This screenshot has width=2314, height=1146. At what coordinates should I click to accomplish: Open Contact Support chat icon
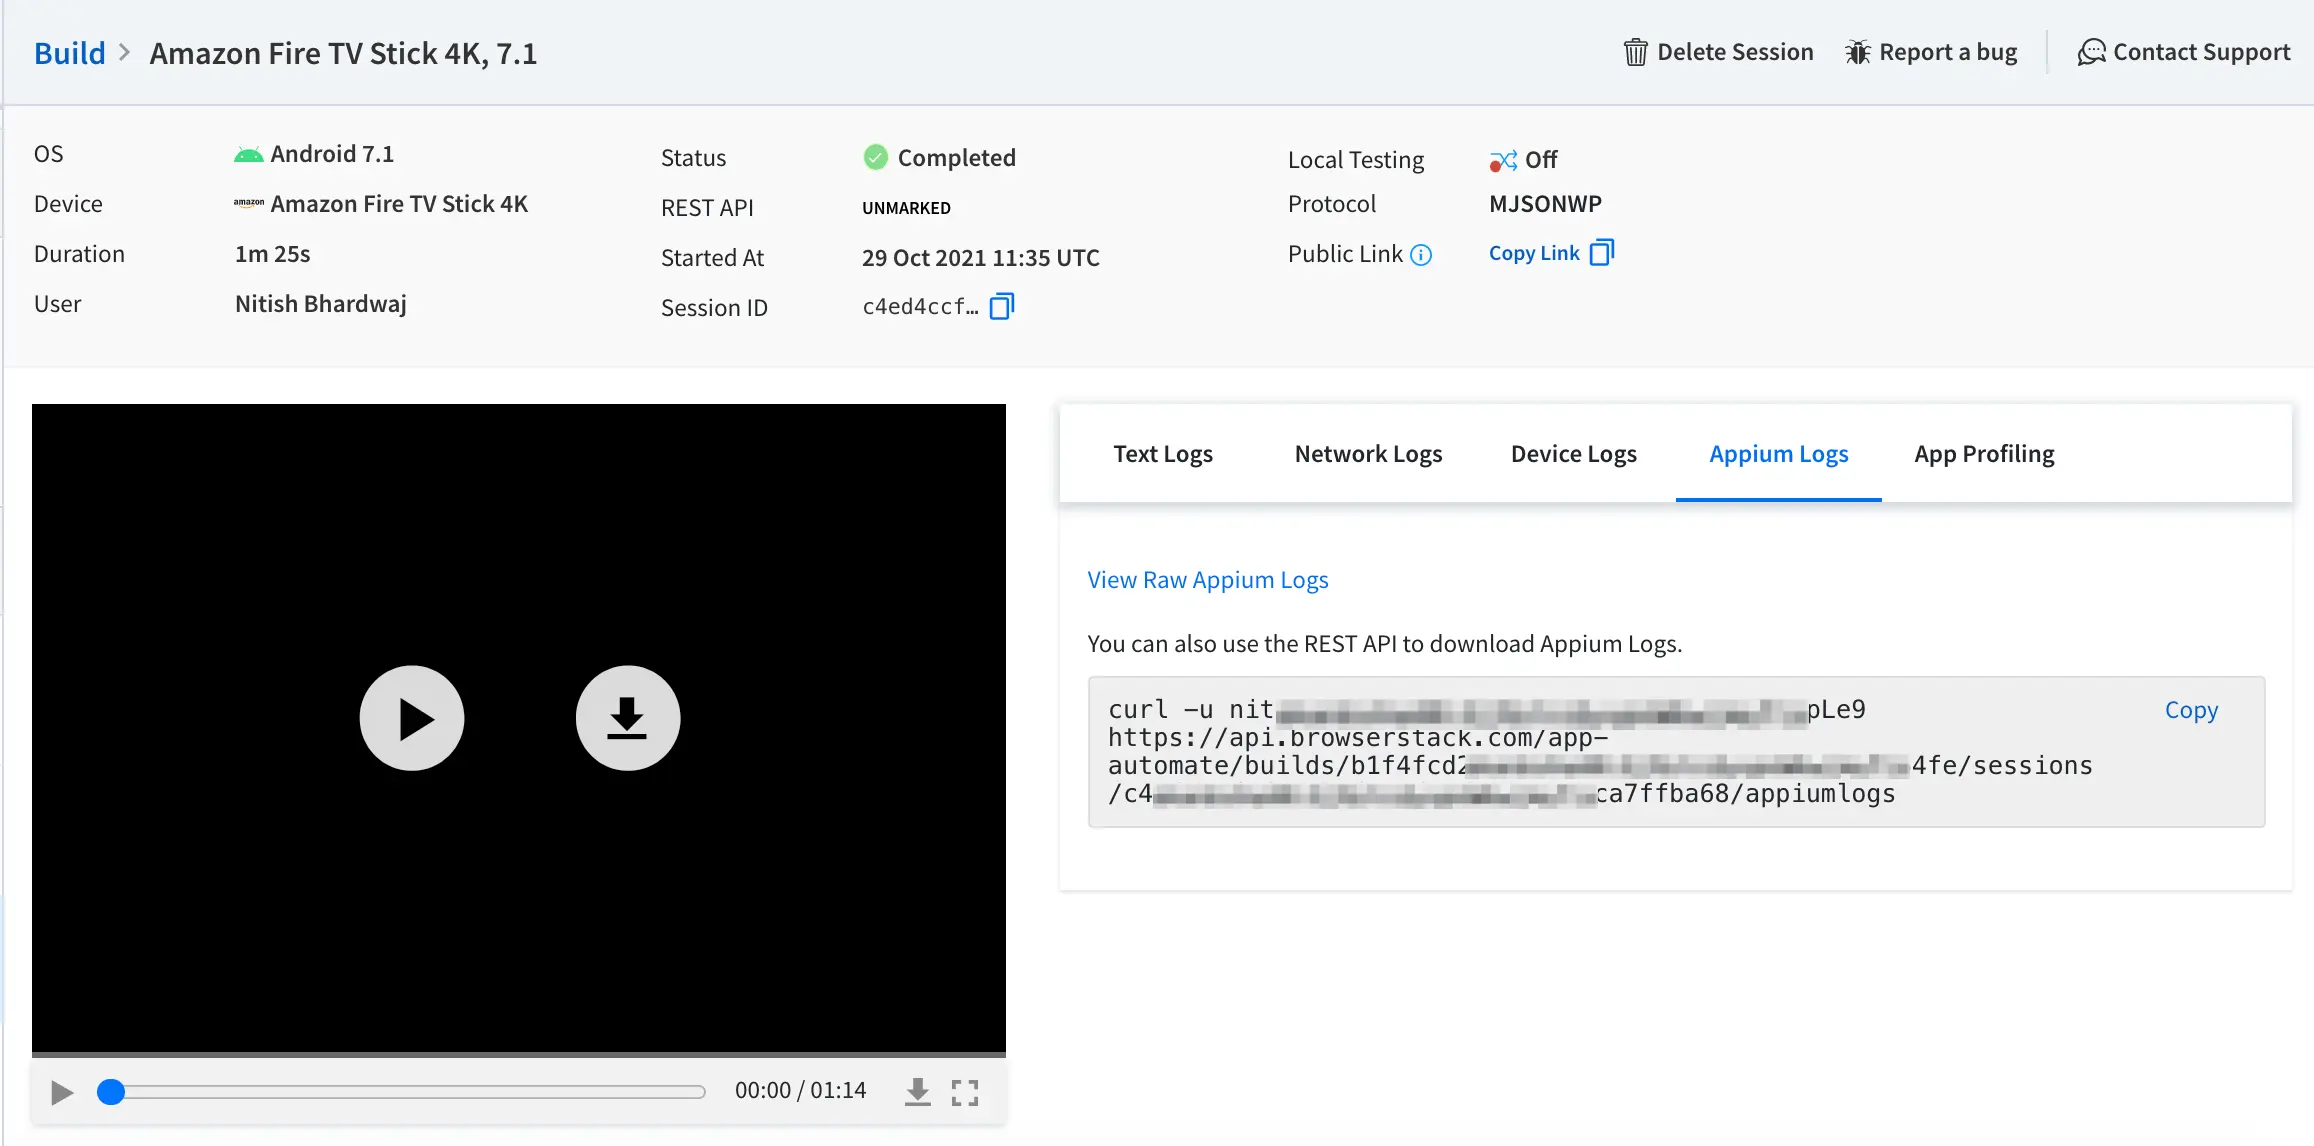(x=2091, y=52)
